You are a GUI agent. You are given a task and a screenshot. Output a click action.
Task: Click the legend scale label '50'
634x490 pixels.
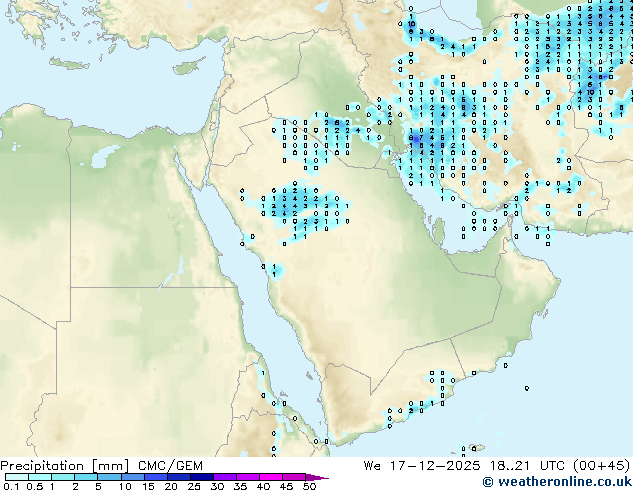pos(309,486)
